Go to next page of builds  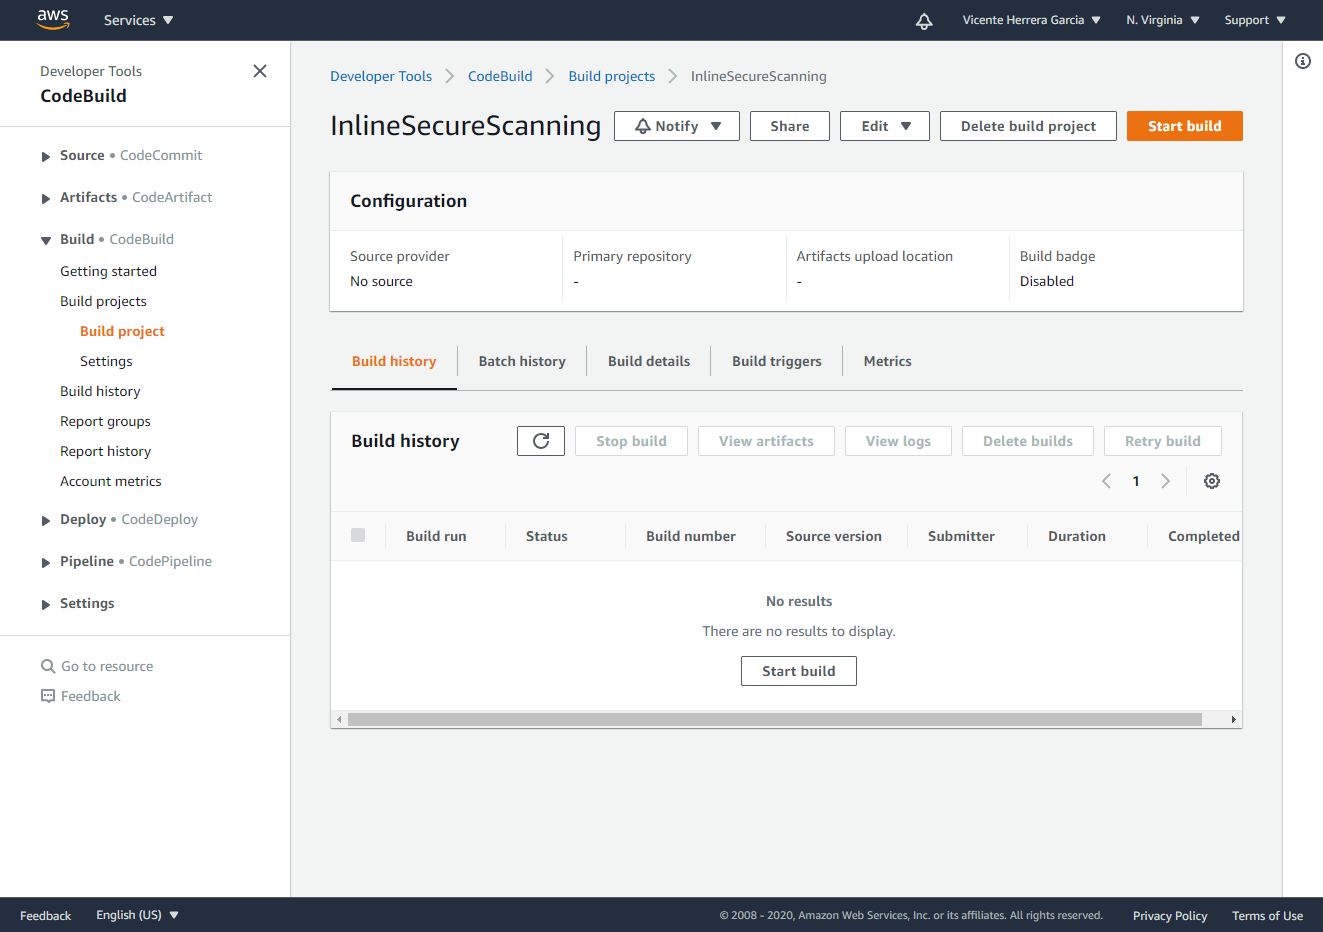pos(1166,481)
